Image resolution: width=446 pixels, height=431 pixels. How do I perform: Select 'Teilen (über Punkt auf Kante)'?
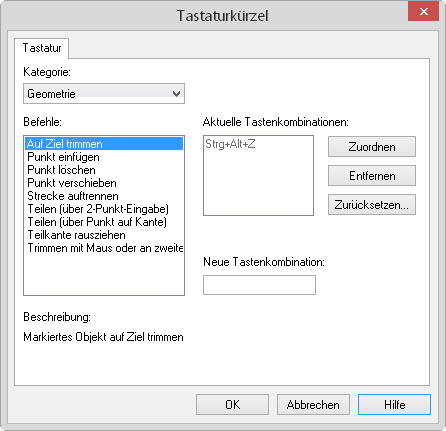(104, 222)
